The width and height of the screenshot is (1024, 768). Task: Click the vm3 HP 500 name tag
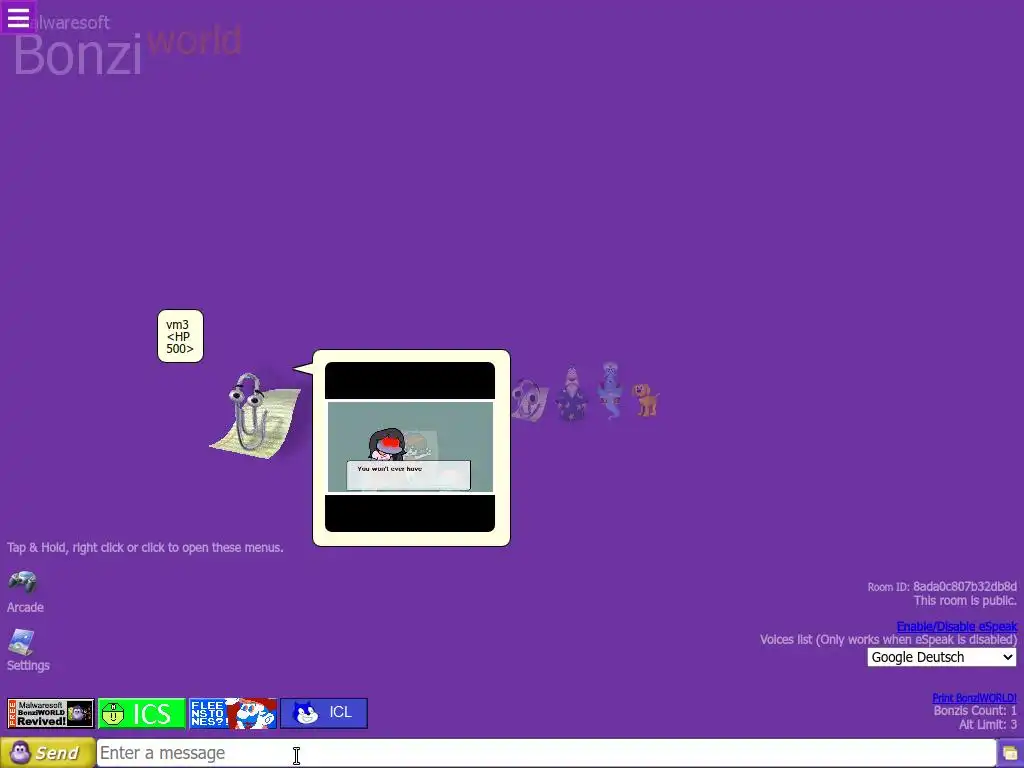[x=180, y=336]
